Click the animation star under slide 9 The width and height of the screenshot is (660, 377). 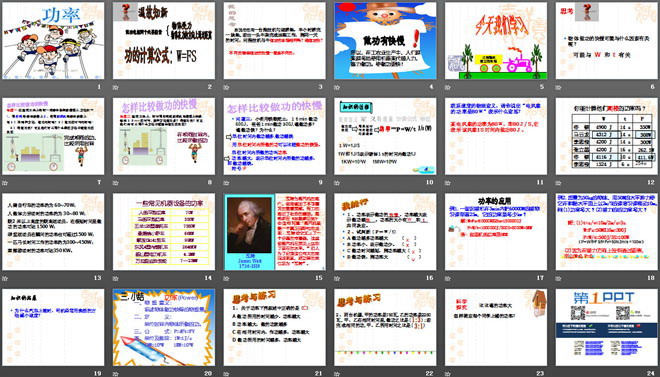pyautogui.click(x=226, y=183)
